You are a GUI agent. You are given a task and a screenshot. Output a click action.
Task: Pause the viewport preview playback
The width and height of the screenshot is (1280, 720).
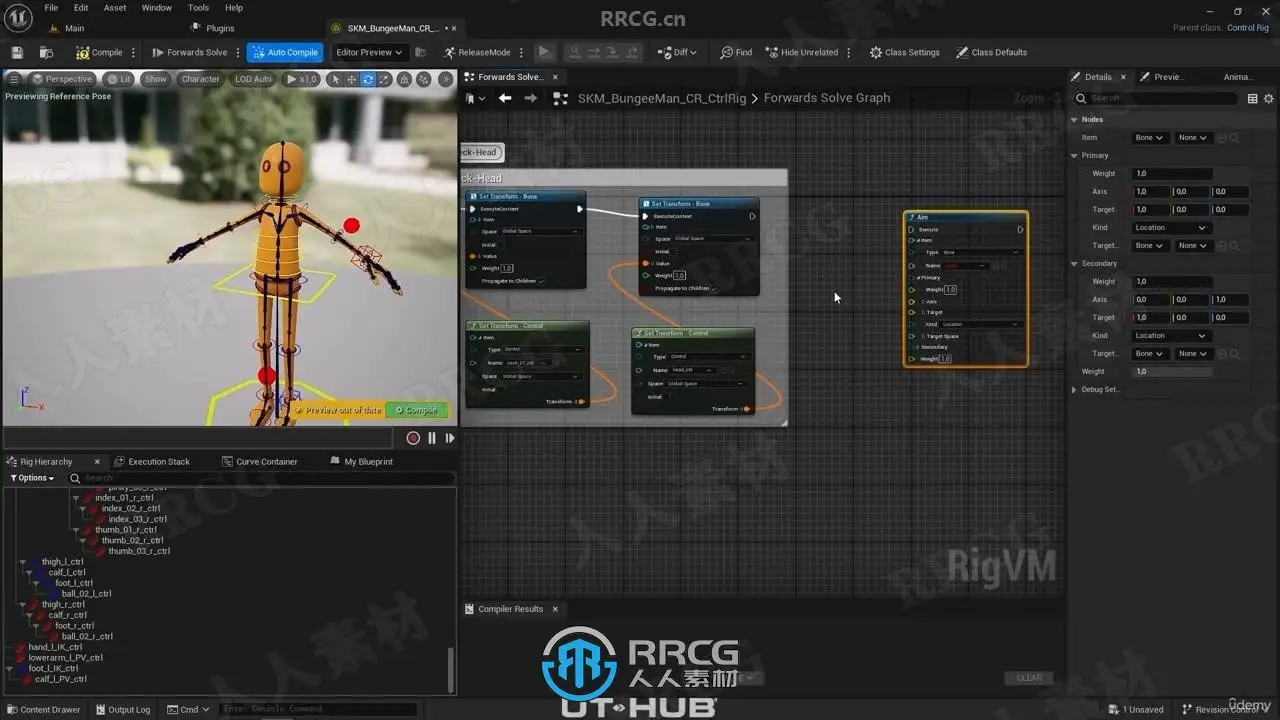432,438
